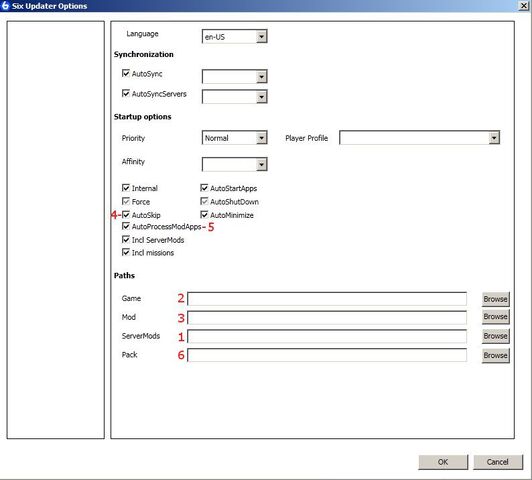Browse for the Mod path
This screenshot has height=480, width=532.
pyautogui.click(x=495, y=316)
